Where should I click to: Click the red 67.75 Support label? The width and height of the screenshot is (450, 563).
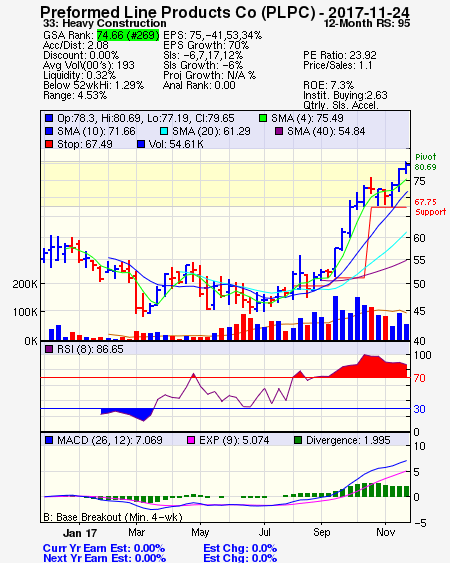[430, 207]
